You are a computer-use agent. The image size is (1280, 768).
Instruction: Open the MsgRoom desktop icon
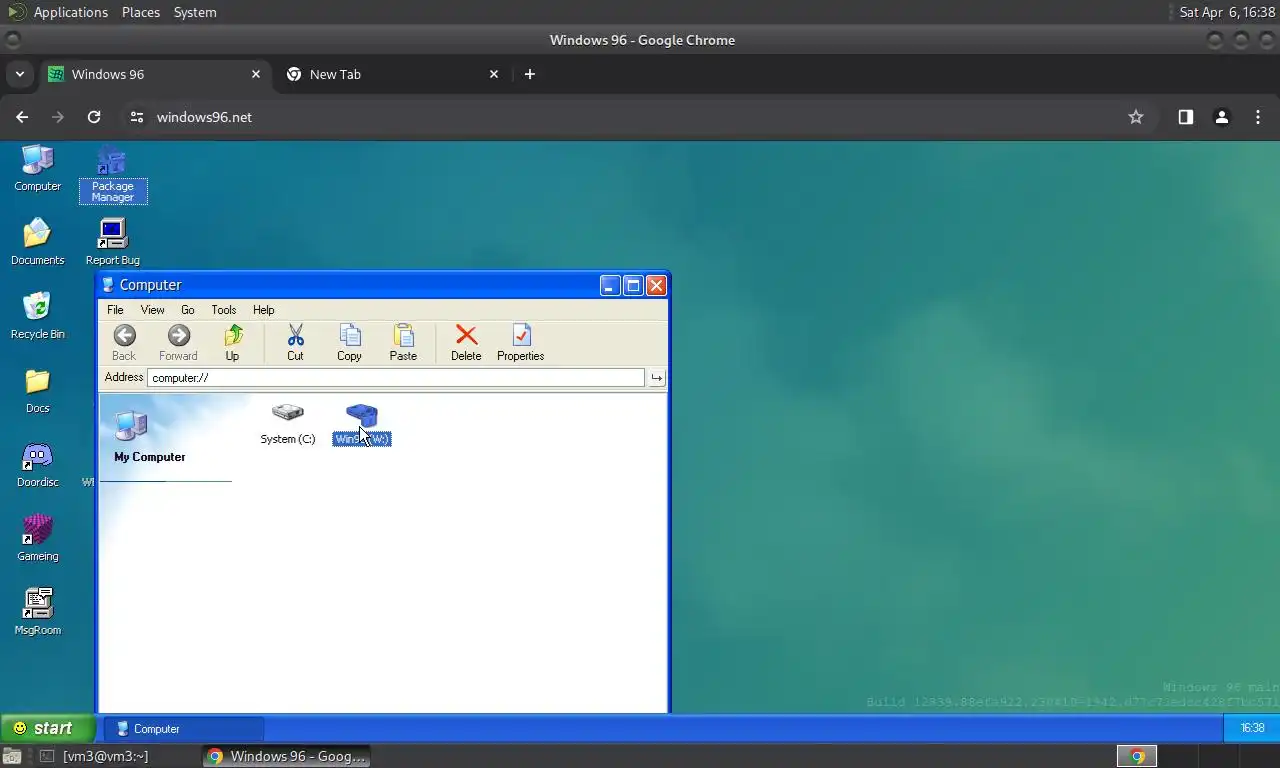[38, 612]
